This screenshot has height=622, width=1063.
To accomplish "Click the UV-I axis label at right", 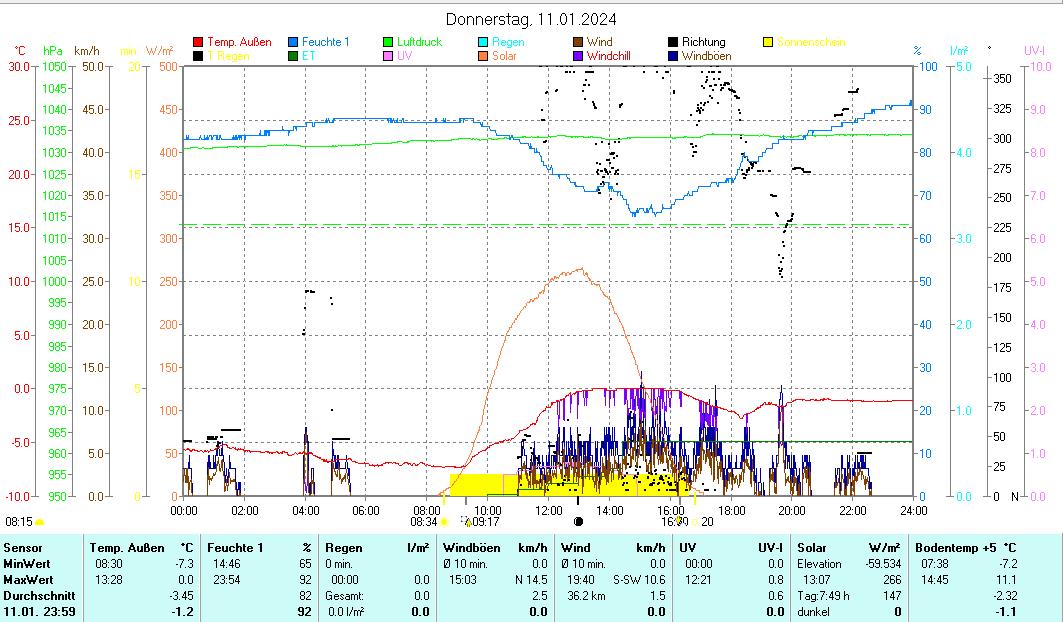I will pos(1034,50).
